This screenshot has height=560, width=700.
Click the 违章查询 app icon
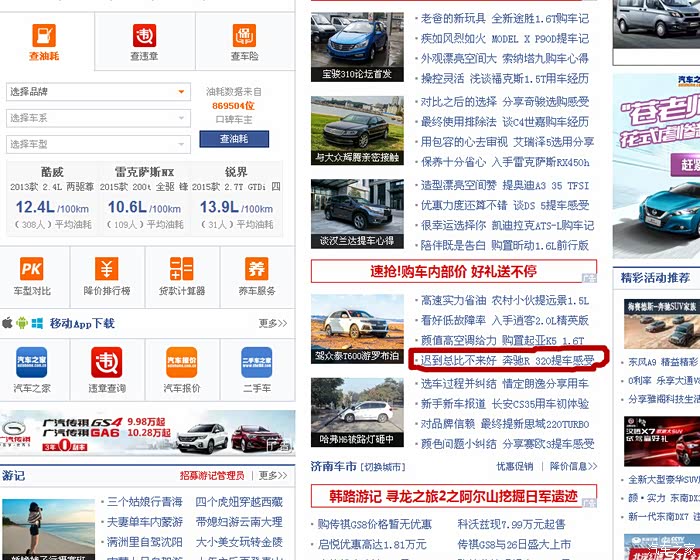106,361
